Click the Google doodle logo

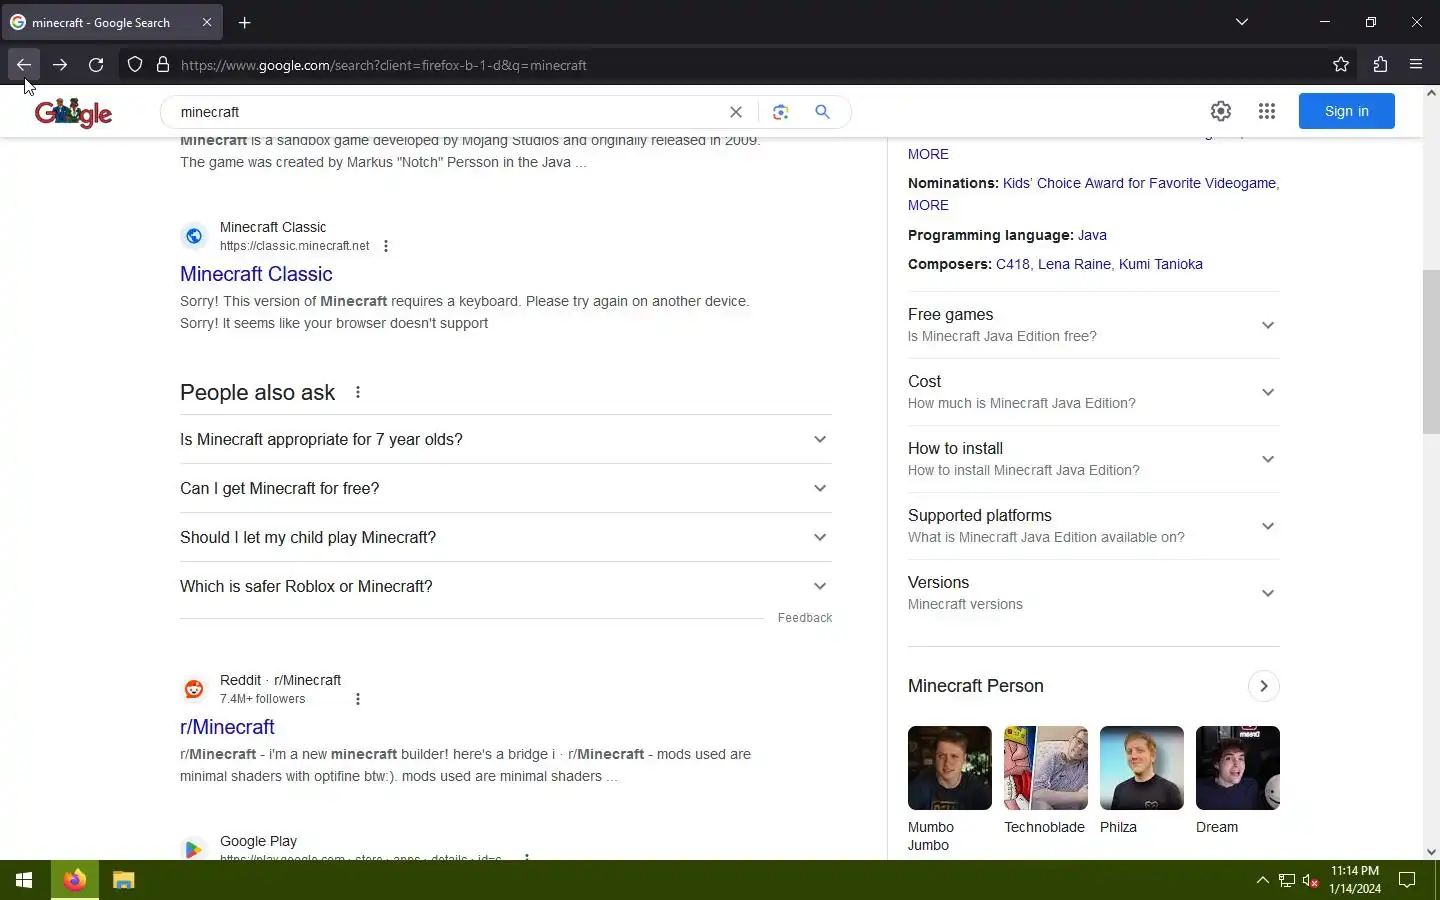click(73, 112)
